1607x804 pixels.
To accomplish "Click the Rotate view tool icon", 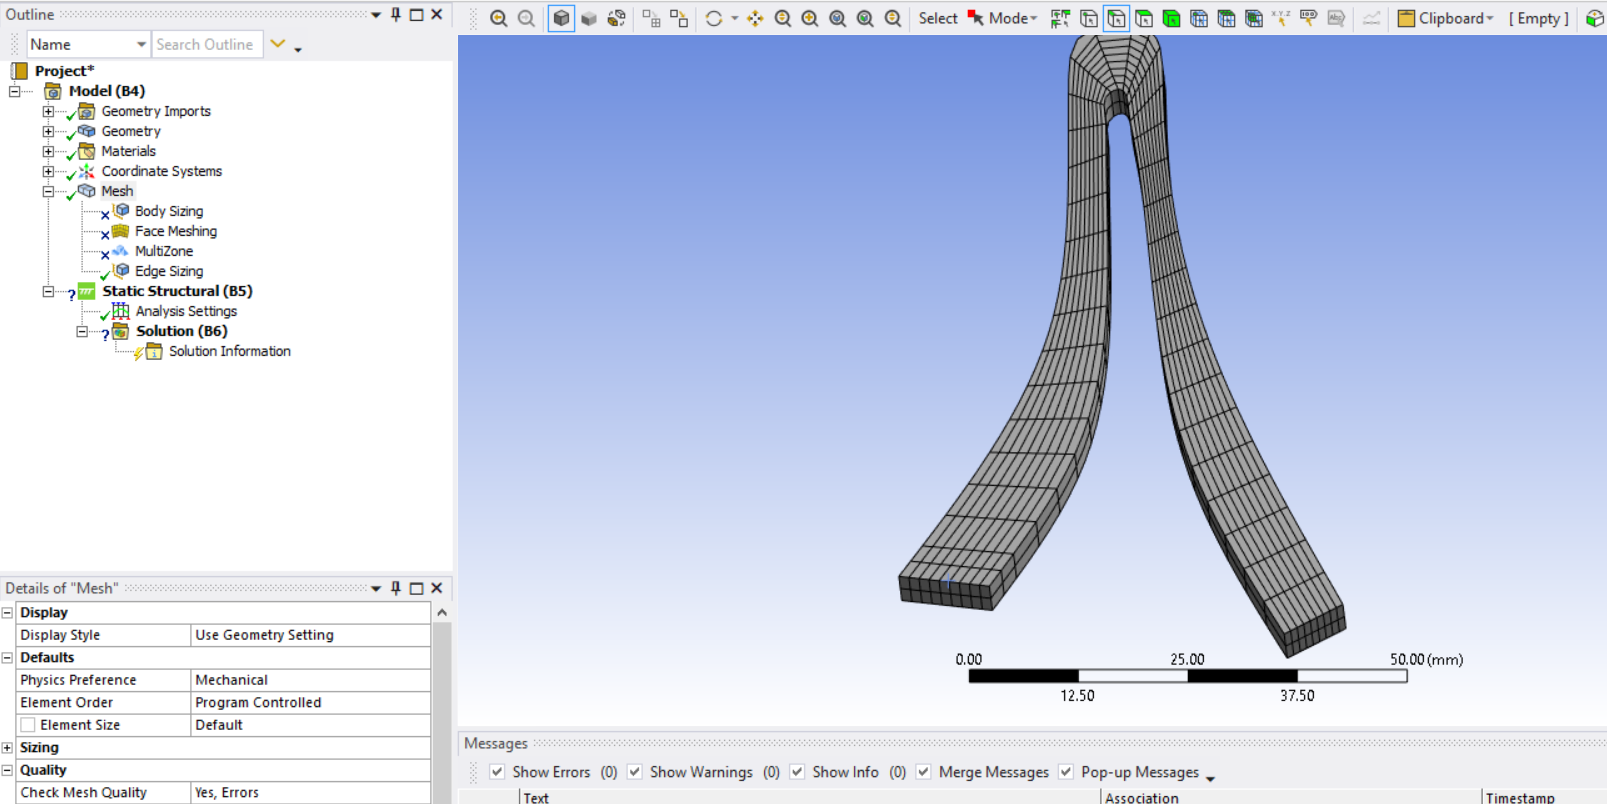I will point(713,18).
